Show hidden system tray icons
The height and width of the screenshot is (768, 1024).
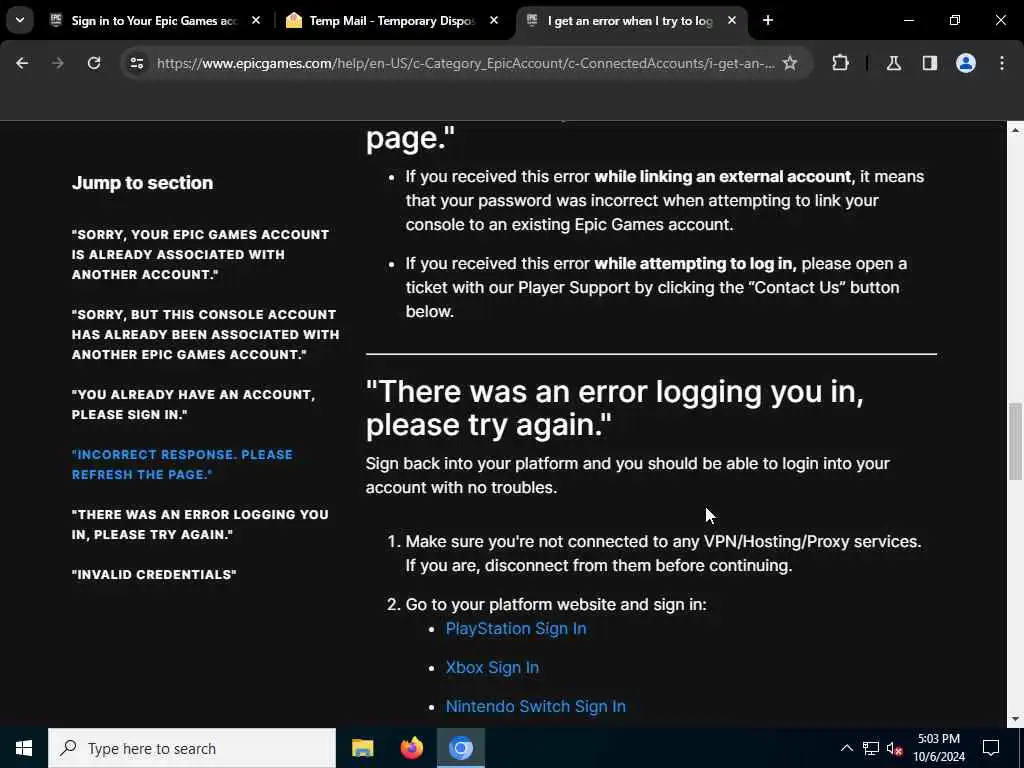(x=846, y=748)
